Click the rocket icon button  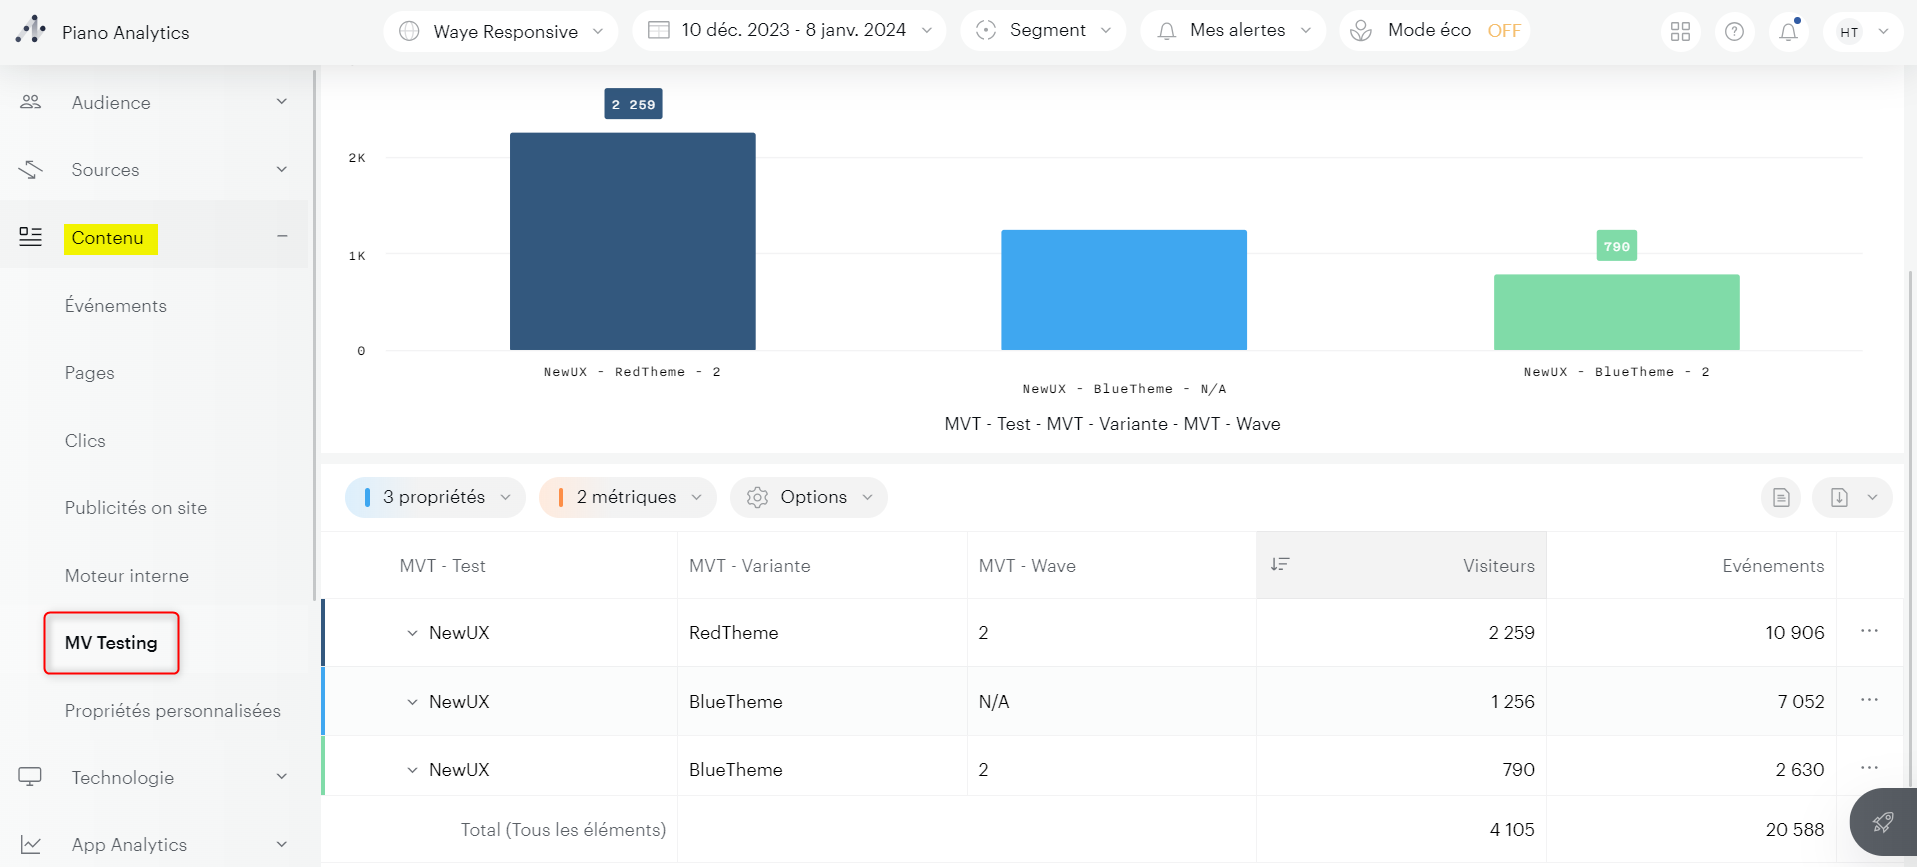click(x=1882, y=822)
